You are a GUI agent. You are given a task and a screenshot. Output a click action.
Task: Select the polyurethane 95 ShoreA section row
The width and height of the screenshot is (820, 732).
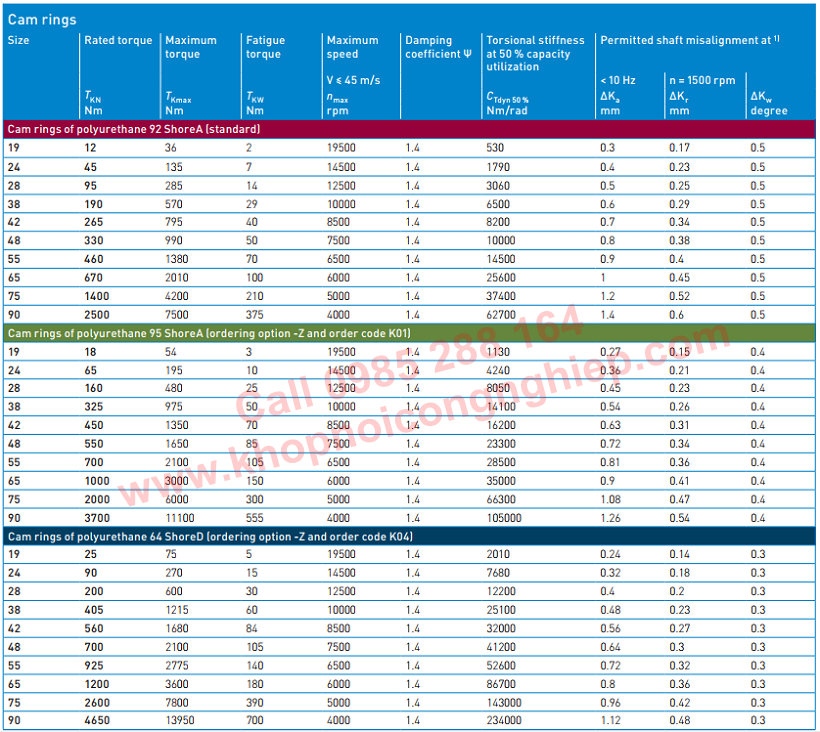[209, 333]
